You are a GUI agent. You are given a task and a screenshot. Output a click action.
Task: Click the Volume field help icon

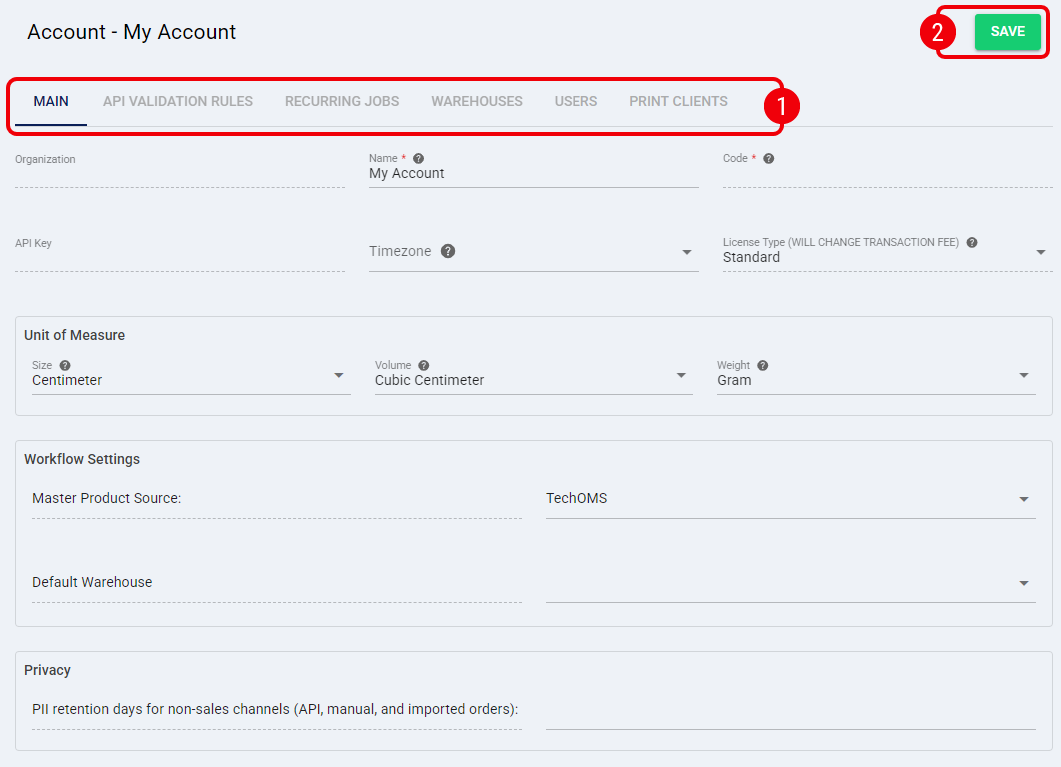[424, 365]
